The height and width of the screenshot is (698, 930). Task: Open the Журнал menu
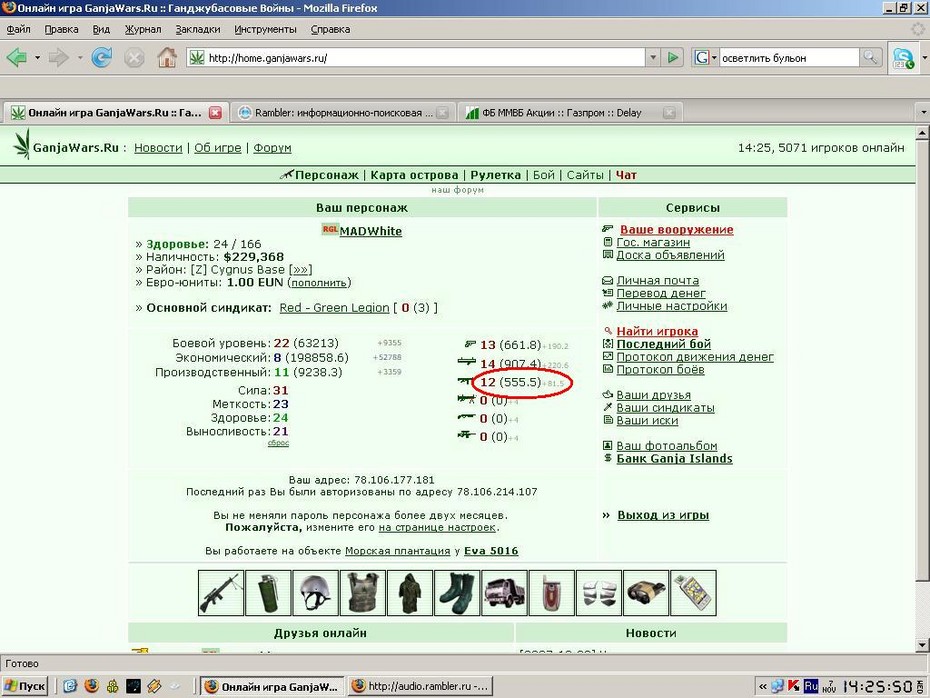tap(143, 29)
